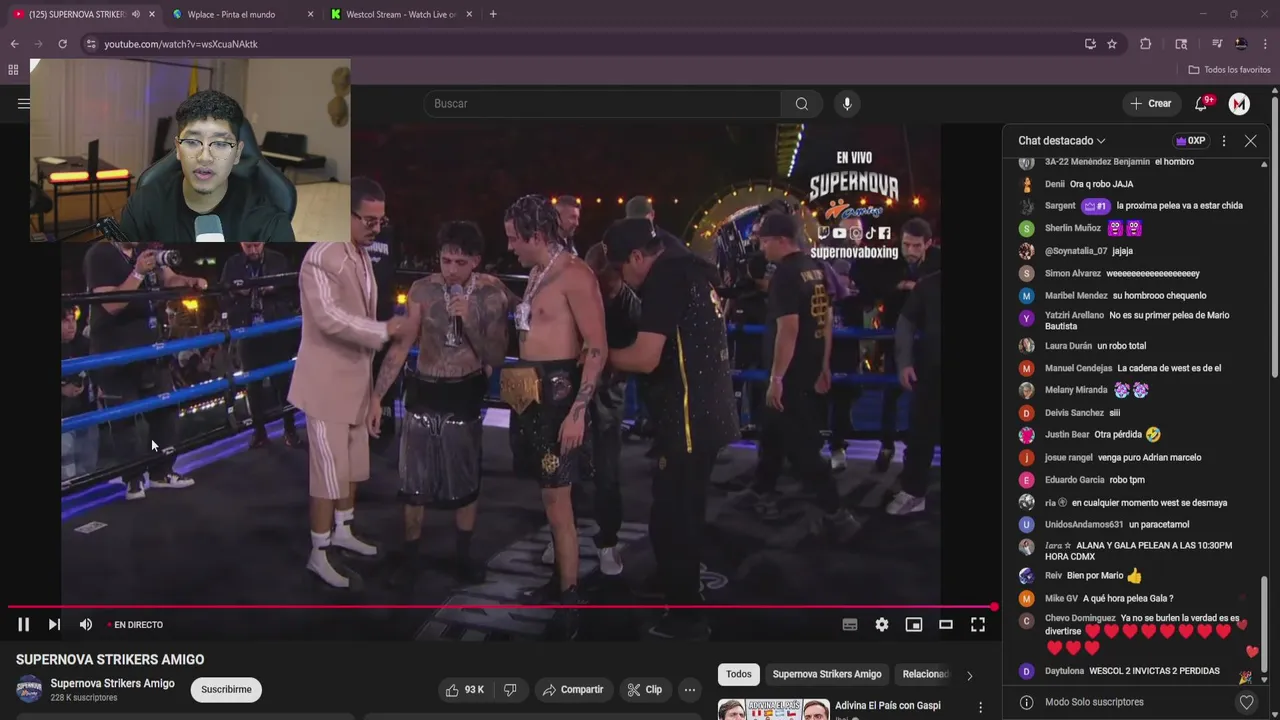Open more video actions menu
Image resolution: width=1280 pixels, height=720 pixels.
coord(690,690)
